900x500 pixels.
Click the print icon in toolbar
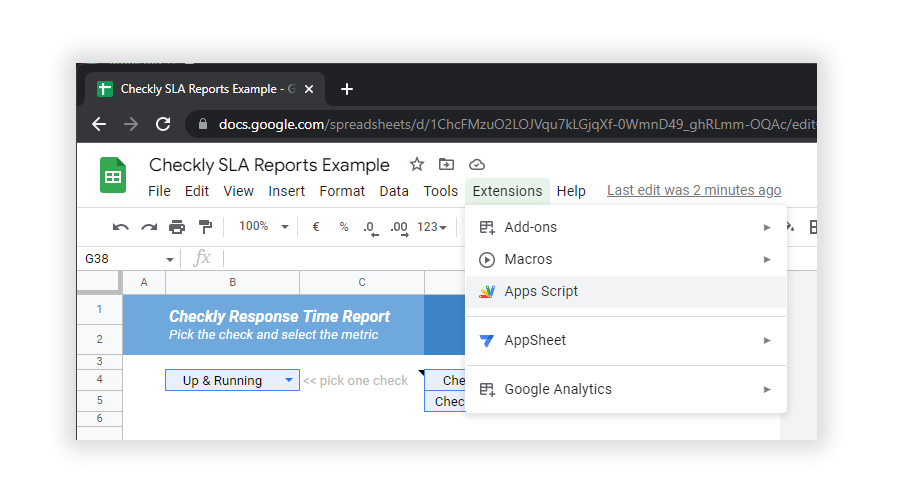(x=177, y=227)
